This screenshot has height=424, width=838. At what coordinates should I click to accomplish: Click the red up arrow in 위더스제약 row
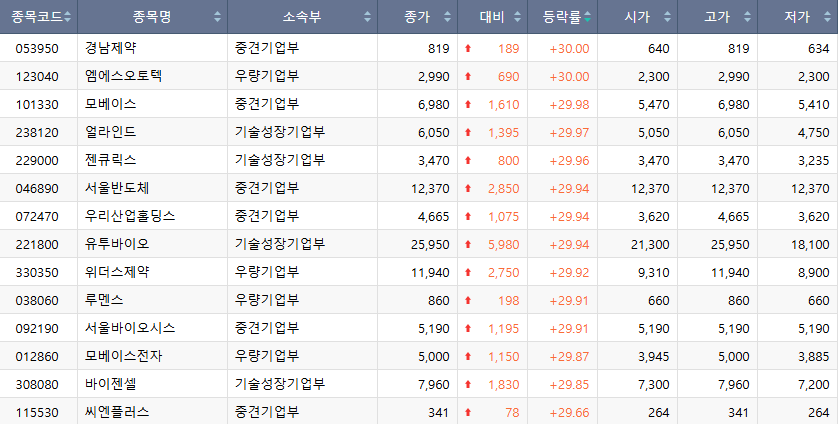point(468,272)
